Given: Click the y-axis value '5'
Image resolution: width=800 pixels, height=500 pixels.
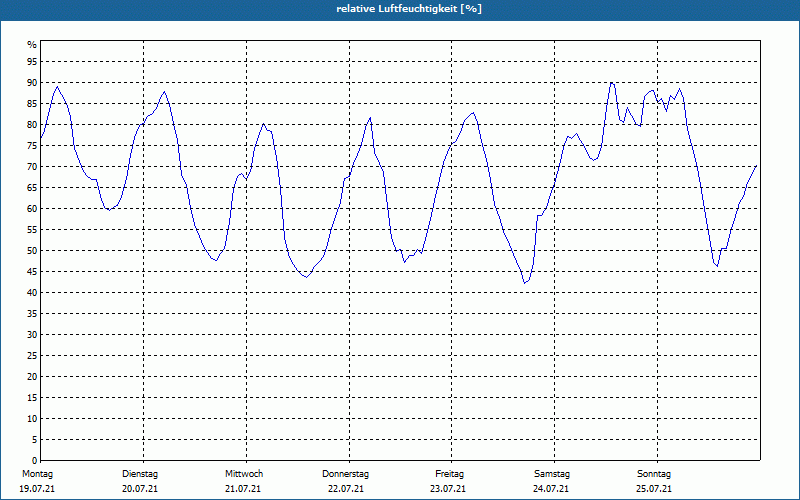Looking at the screenshot, I should click(x=35, y=440).
